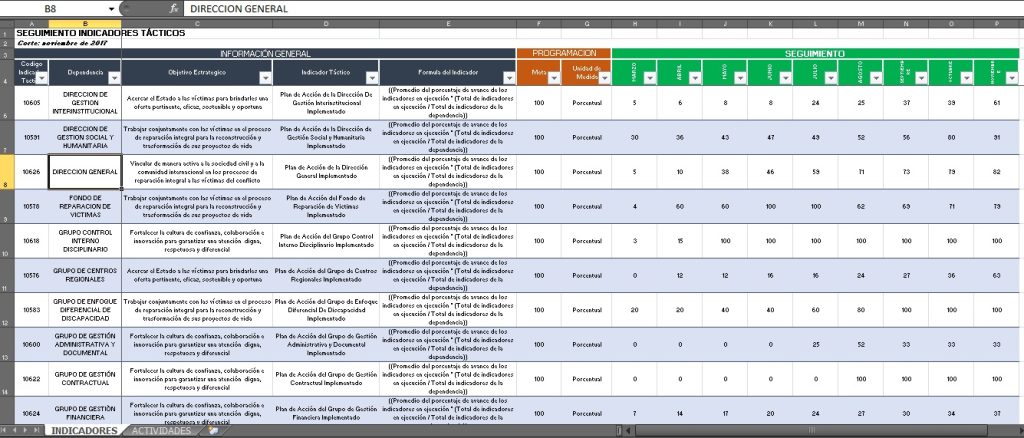Select the PROGRAMACION header cell
The width and height of the screenshot is (1024, 438).
[564, 54]
